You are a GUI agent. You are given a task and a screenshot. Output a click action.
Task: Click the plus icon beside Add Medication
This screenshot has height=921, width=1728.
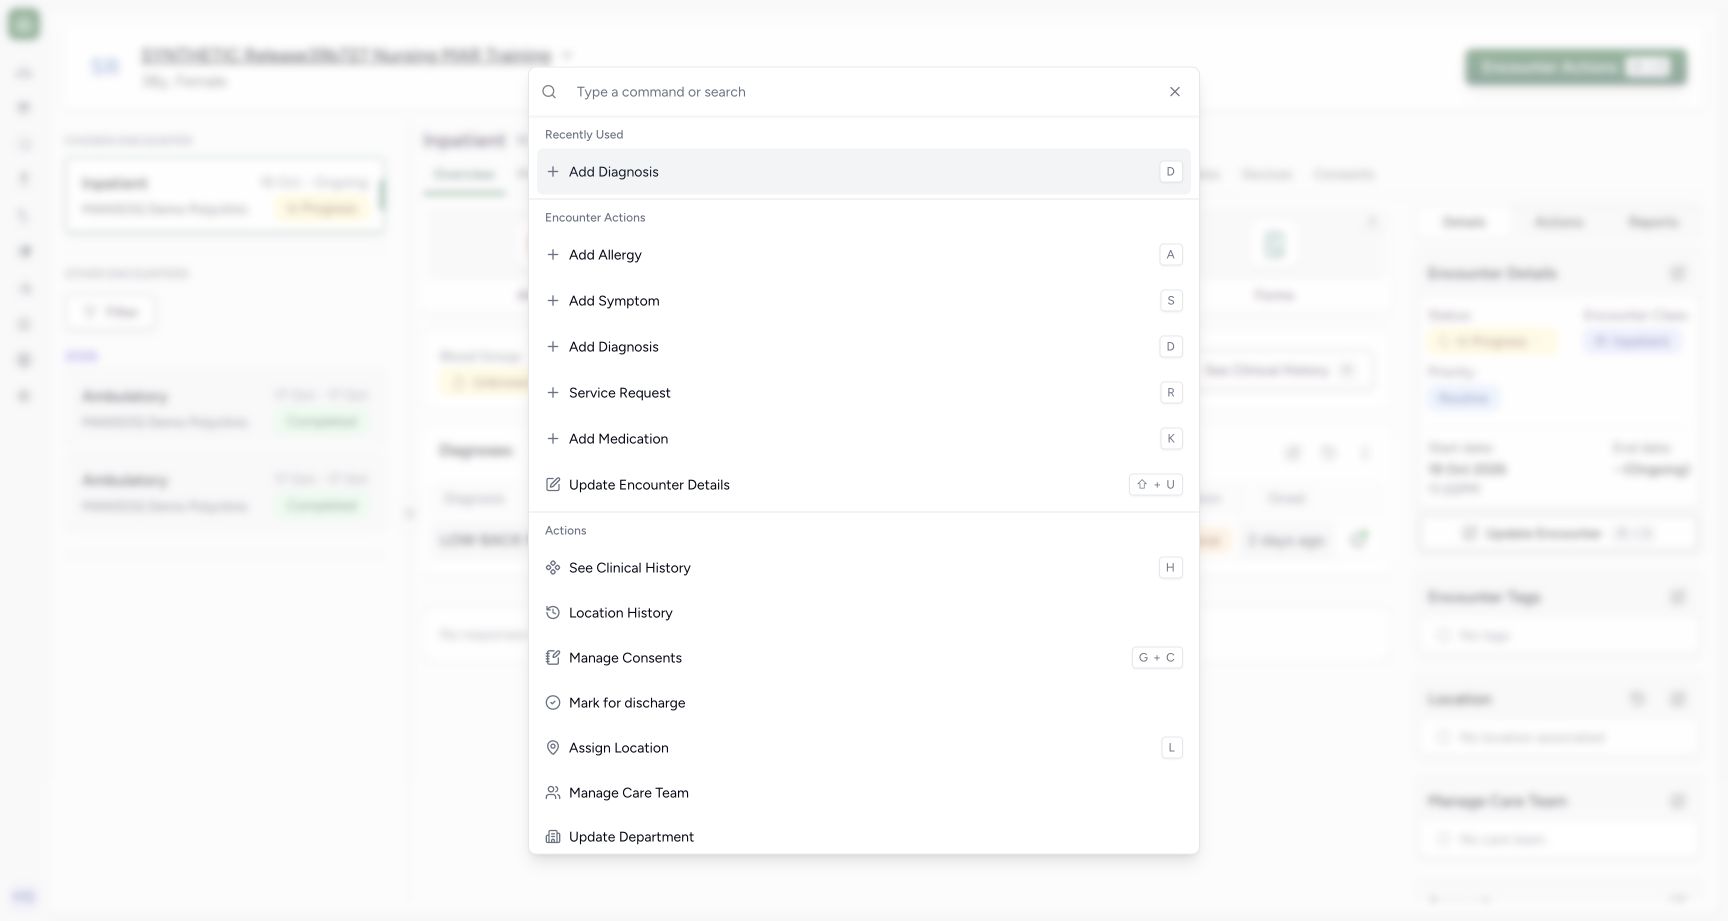[x=553, y=439]
